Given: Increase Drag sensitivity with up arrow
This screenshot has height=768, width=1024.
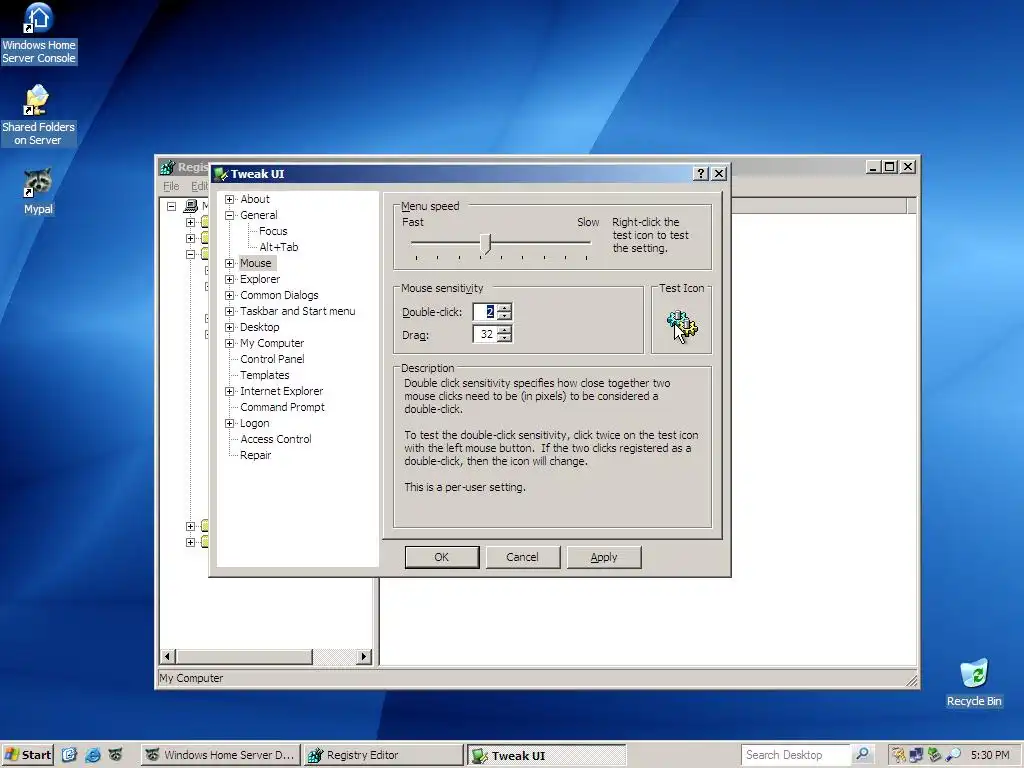Looking at the screenshot, I should coord(505,330).
